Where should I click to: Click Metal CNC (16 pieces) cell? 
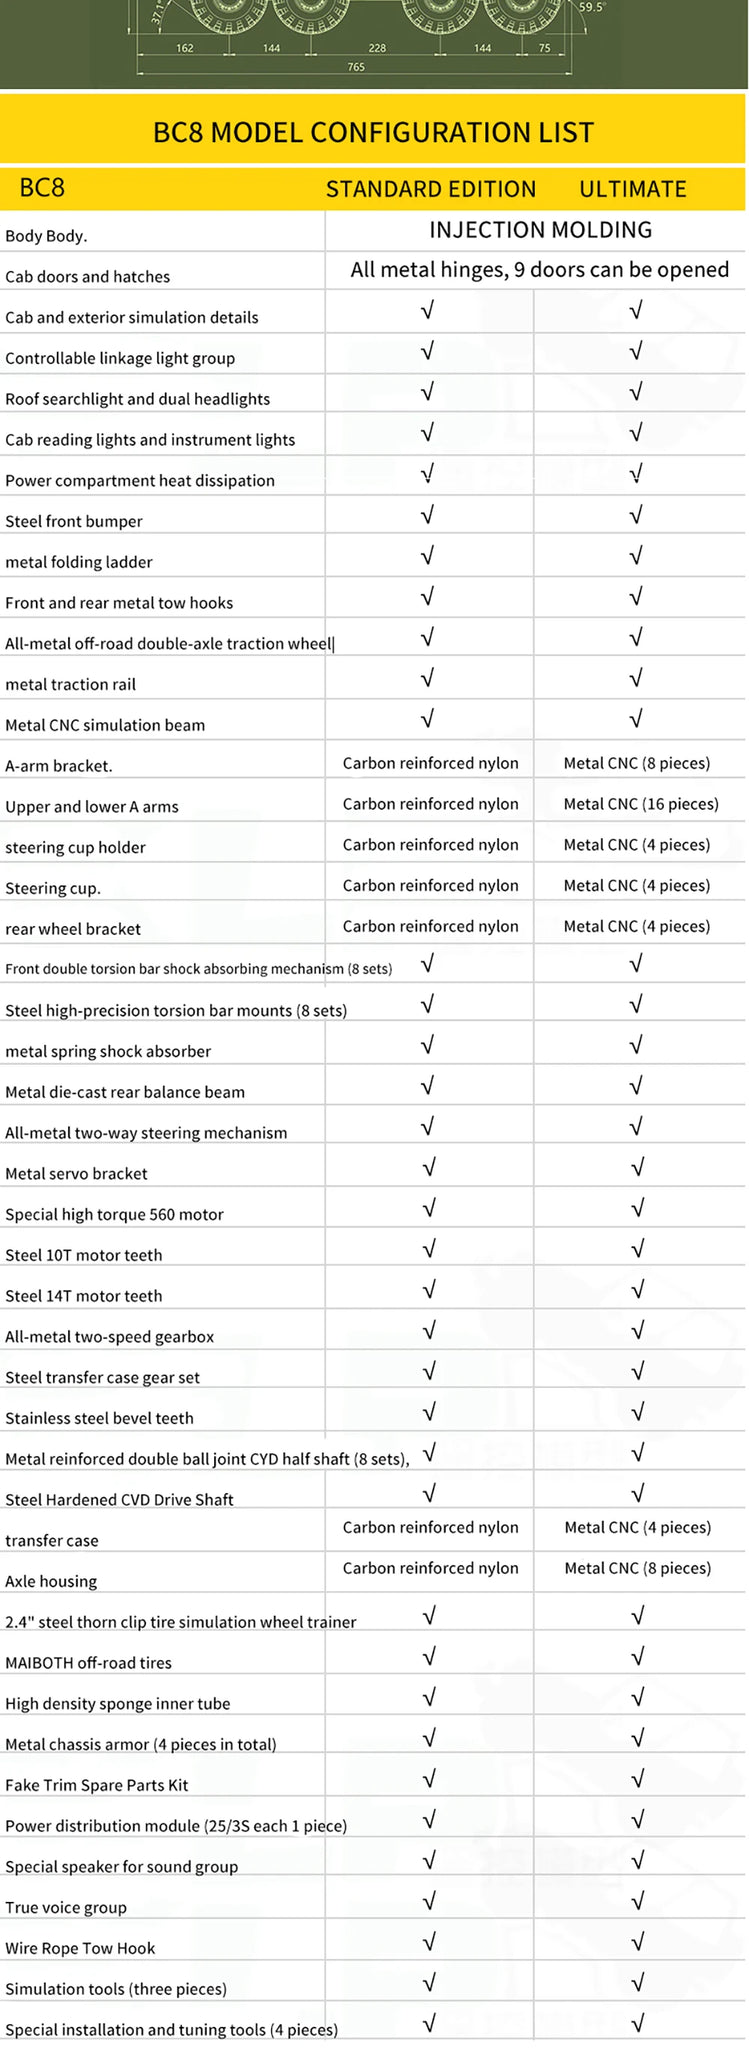tap(641, 804)
